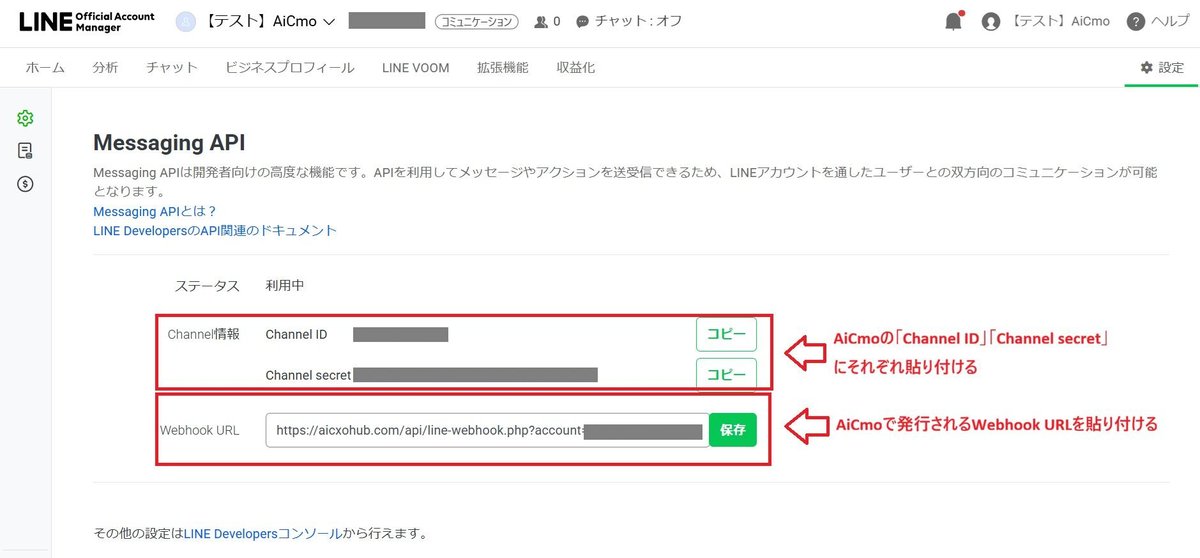Image resolution: width=1200 pixels, height=558 pixels.
Task: Click the LINE Official Account Manager logo
Action: click(x=87, y=22)
